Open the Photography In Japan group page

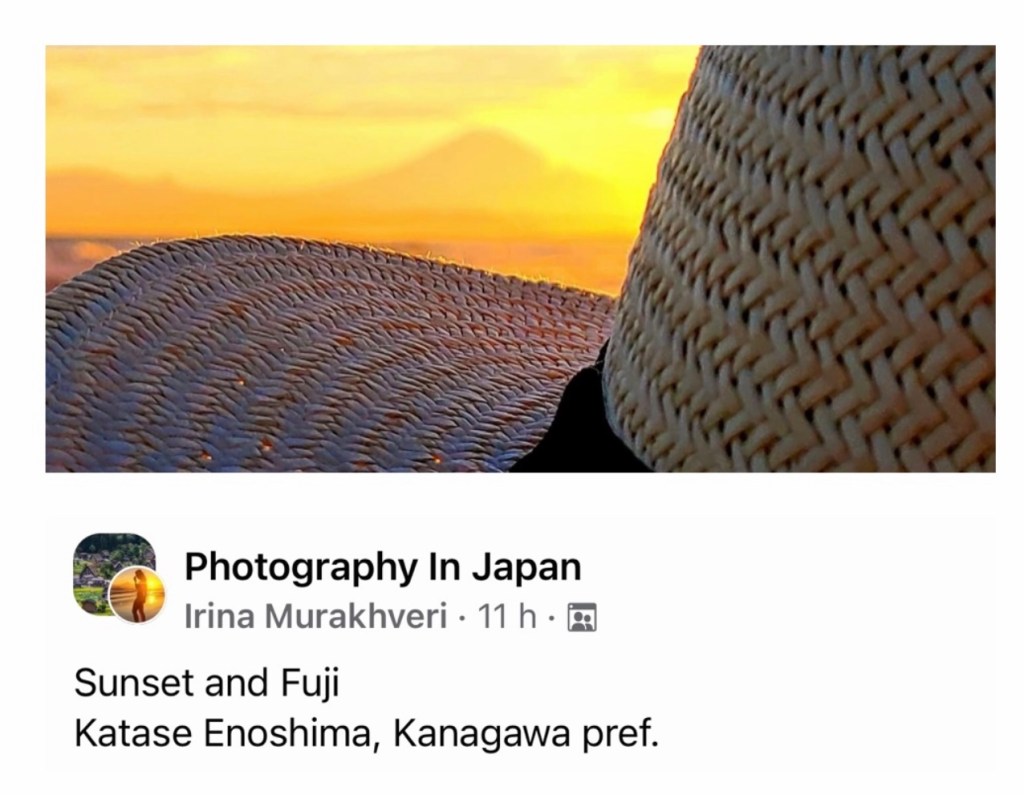(x=383, y=566)
